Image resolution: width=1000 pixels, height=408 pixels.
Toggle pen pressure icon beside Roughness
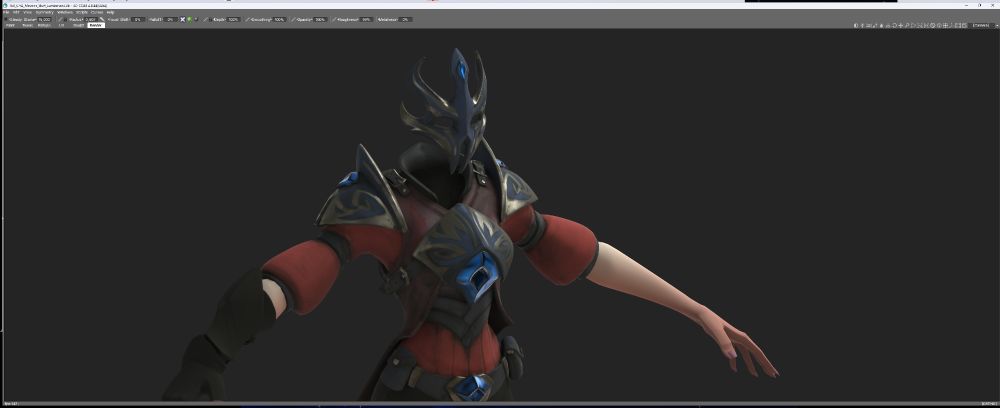click(334, 19)
